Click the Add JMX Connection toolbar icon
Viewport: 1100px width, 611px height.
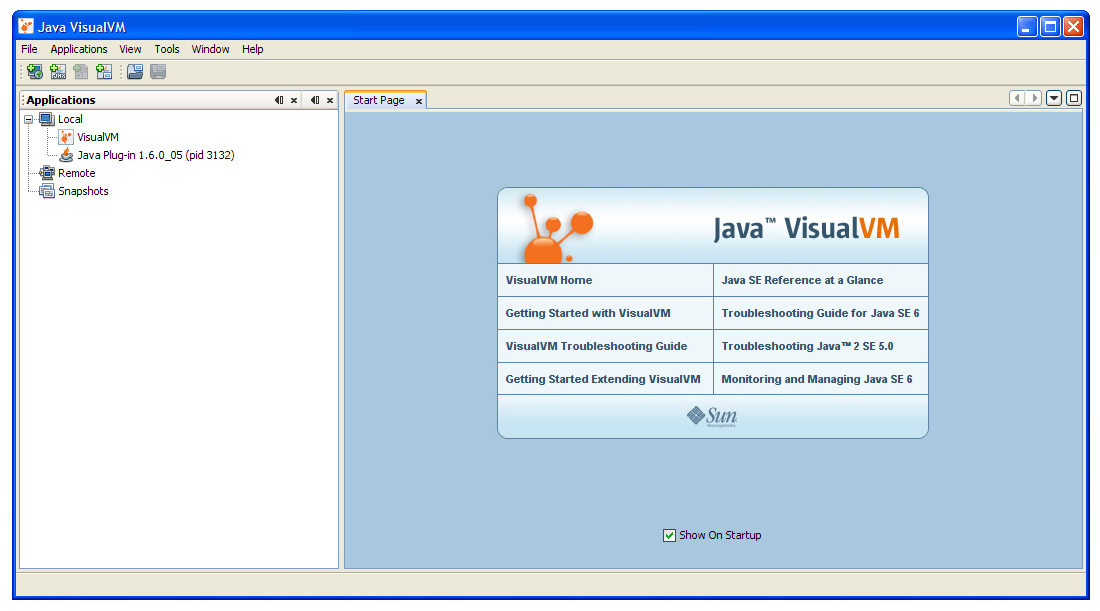58,71
